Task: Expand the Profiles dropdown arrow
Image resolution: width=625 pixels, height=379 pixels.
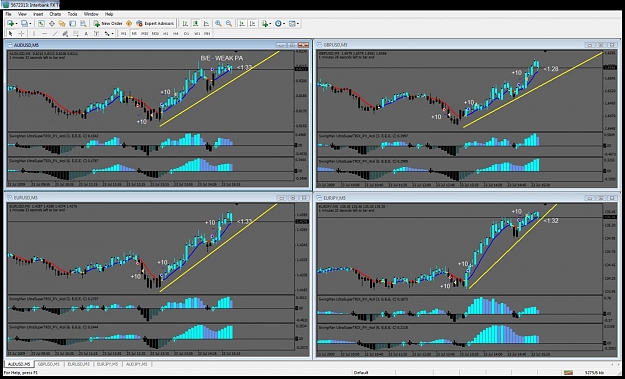Action: (30, 24)
